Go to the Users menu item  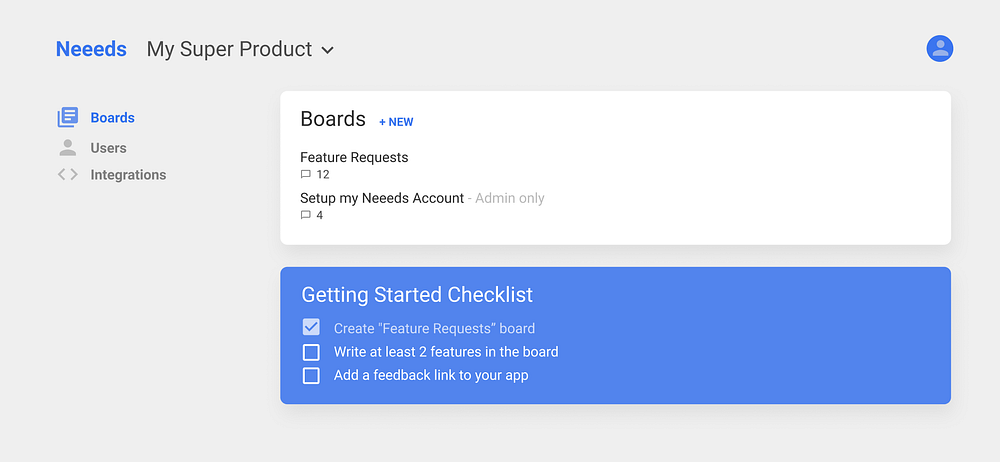coord(108,148)
